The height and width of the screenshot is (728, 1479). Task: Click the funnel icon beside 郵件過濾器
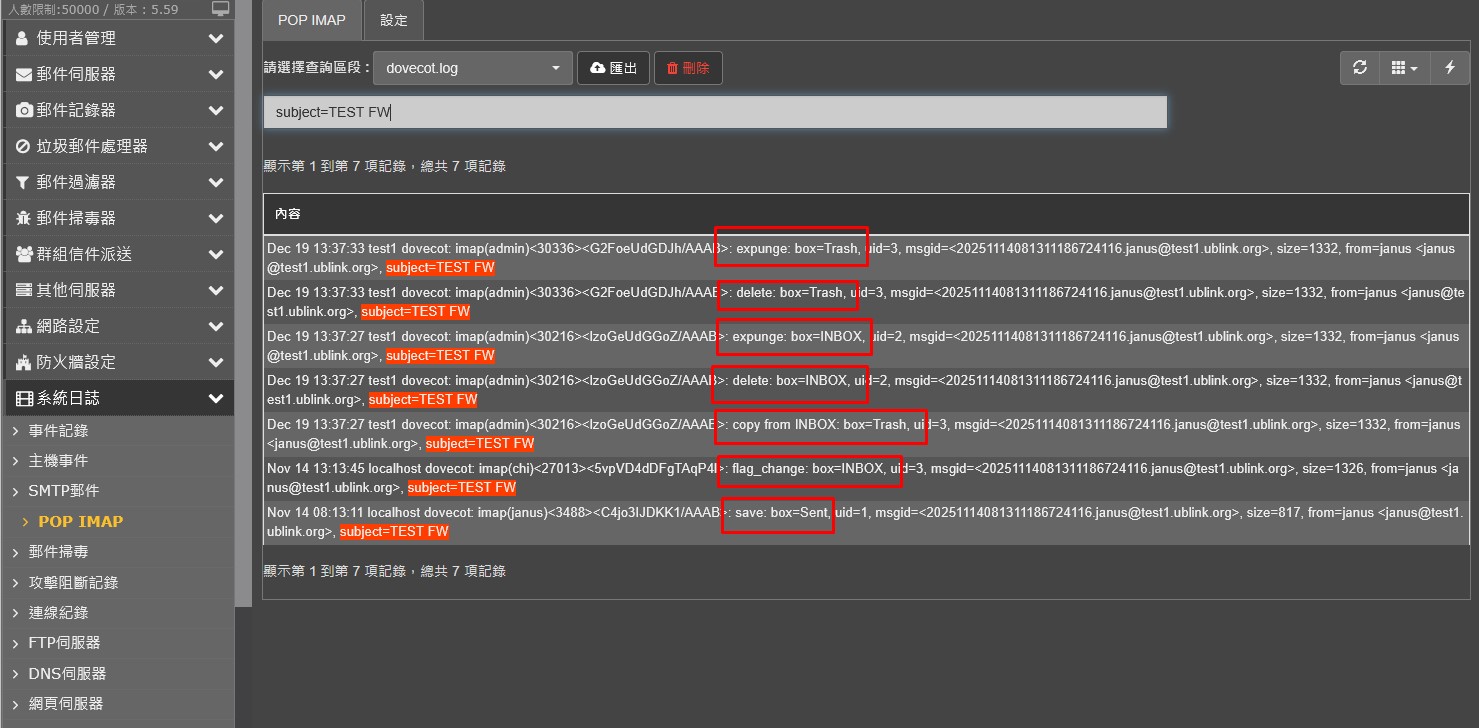click(x=23, y=182)
